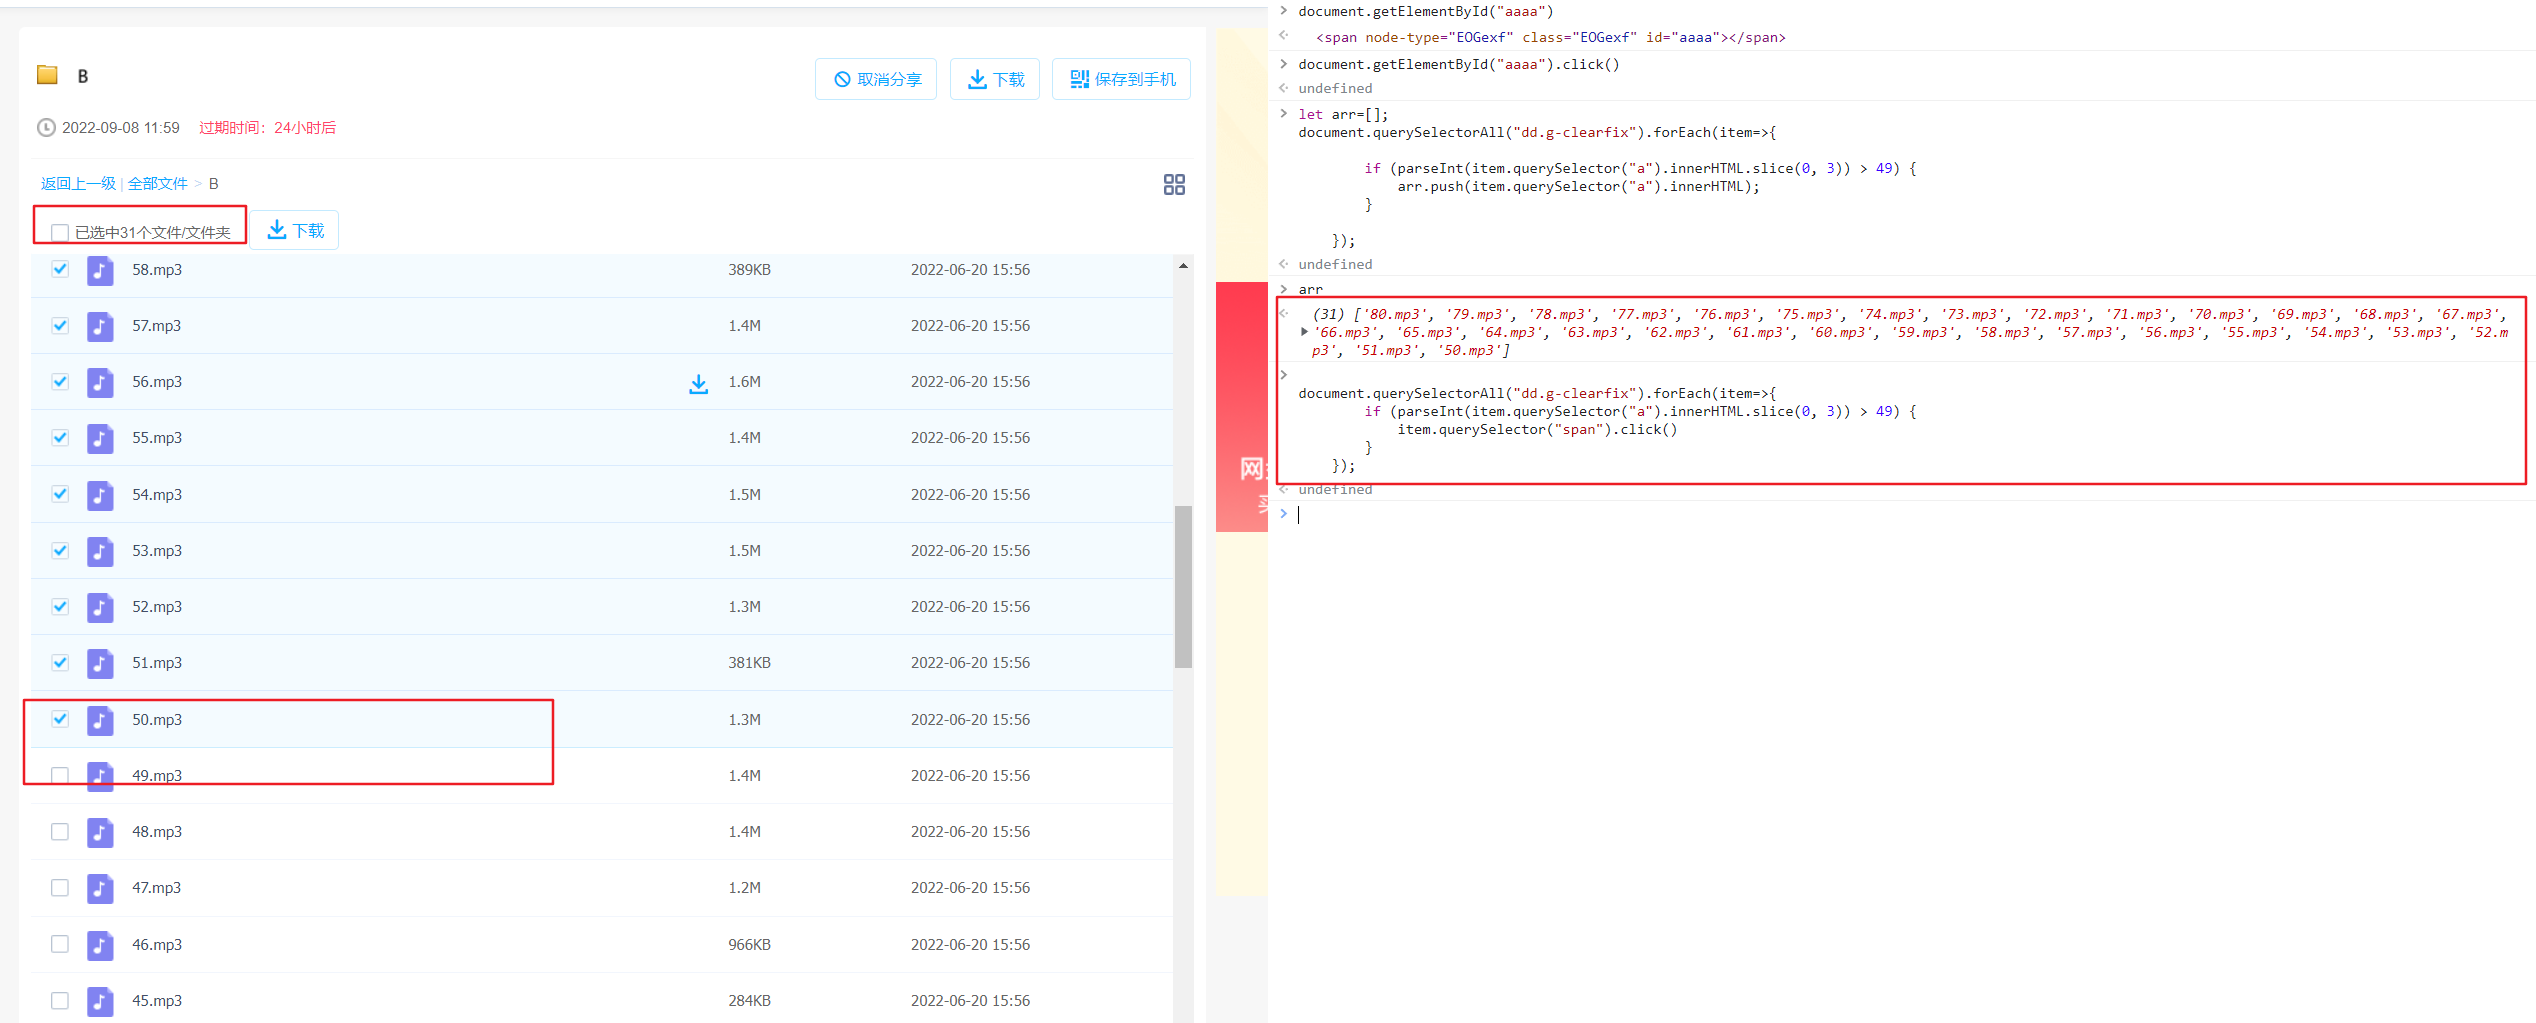Uncheck the 58.mp3 checkbox

pyautogui.click(x=60, y=269)
